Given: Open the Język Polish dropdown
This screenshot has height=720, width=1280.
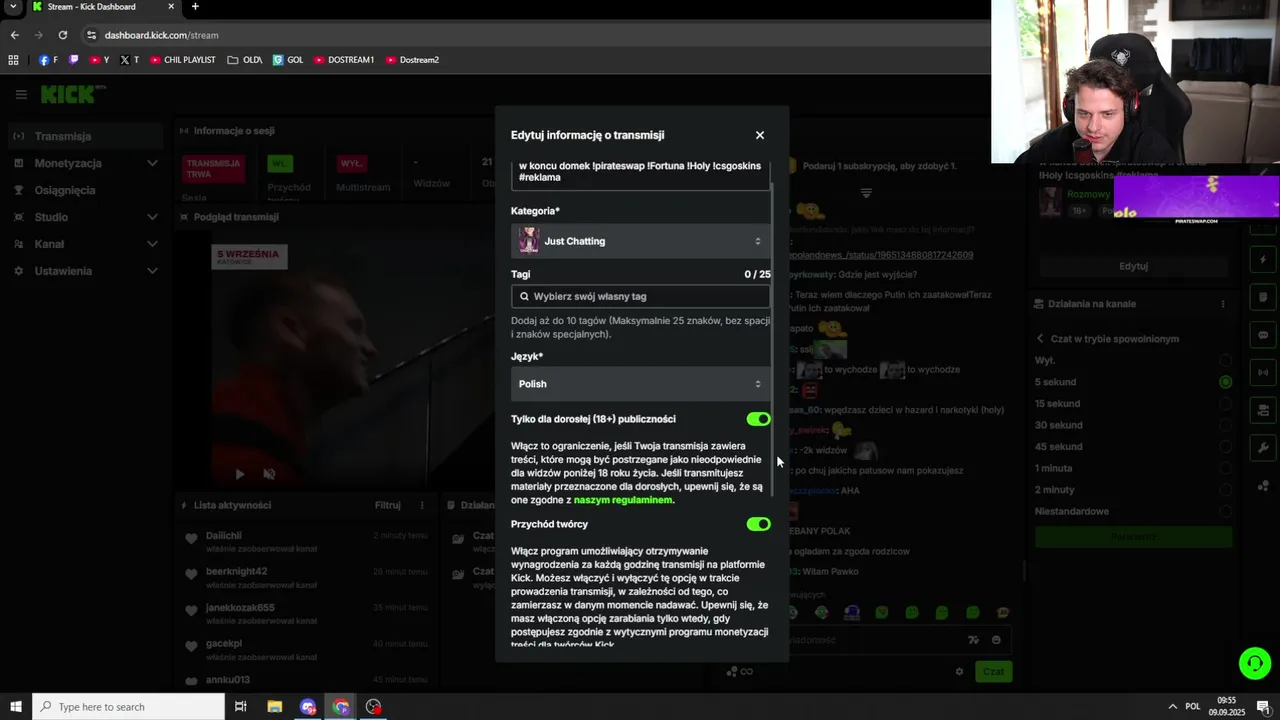Looking at the screenshot, I should (640, 384).
